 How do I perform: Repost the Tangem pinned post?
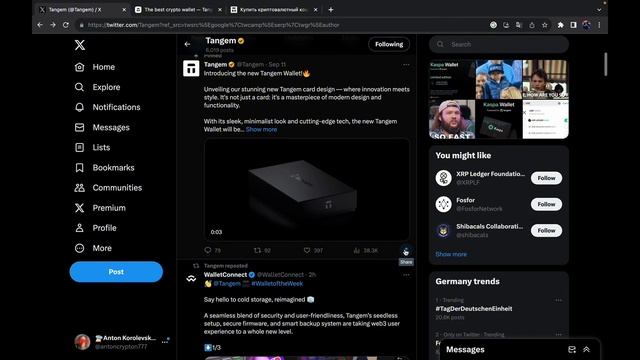[x=262, y=250]
